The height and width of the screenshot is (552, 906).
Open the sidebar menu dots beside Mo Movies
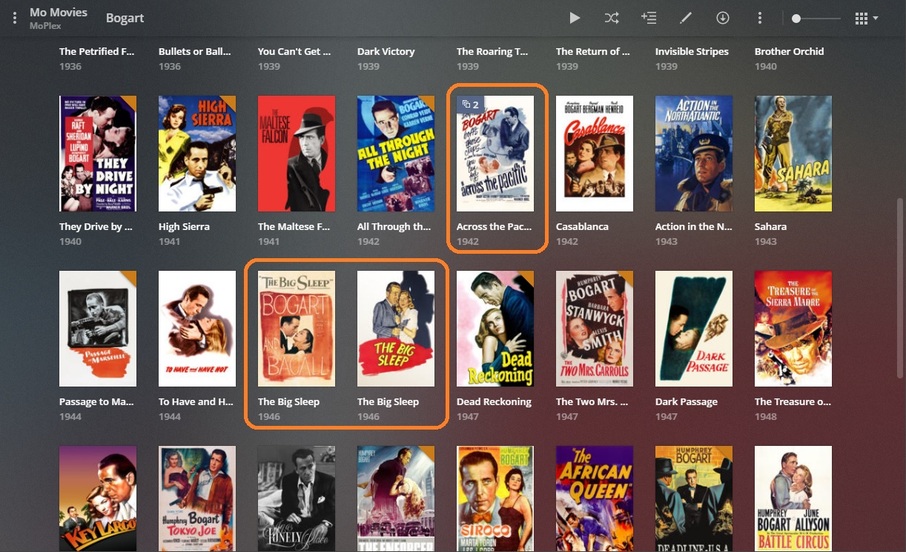click(x=14, y=18)
